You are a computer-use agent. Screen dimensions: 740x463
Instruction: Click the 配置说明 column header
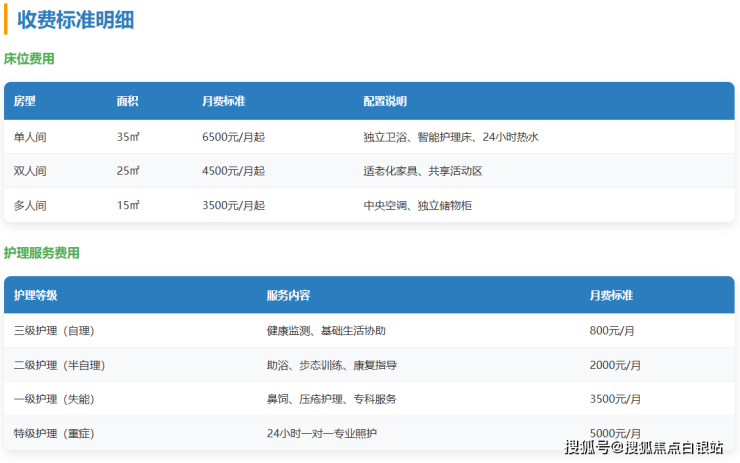(x=385, y=101)
